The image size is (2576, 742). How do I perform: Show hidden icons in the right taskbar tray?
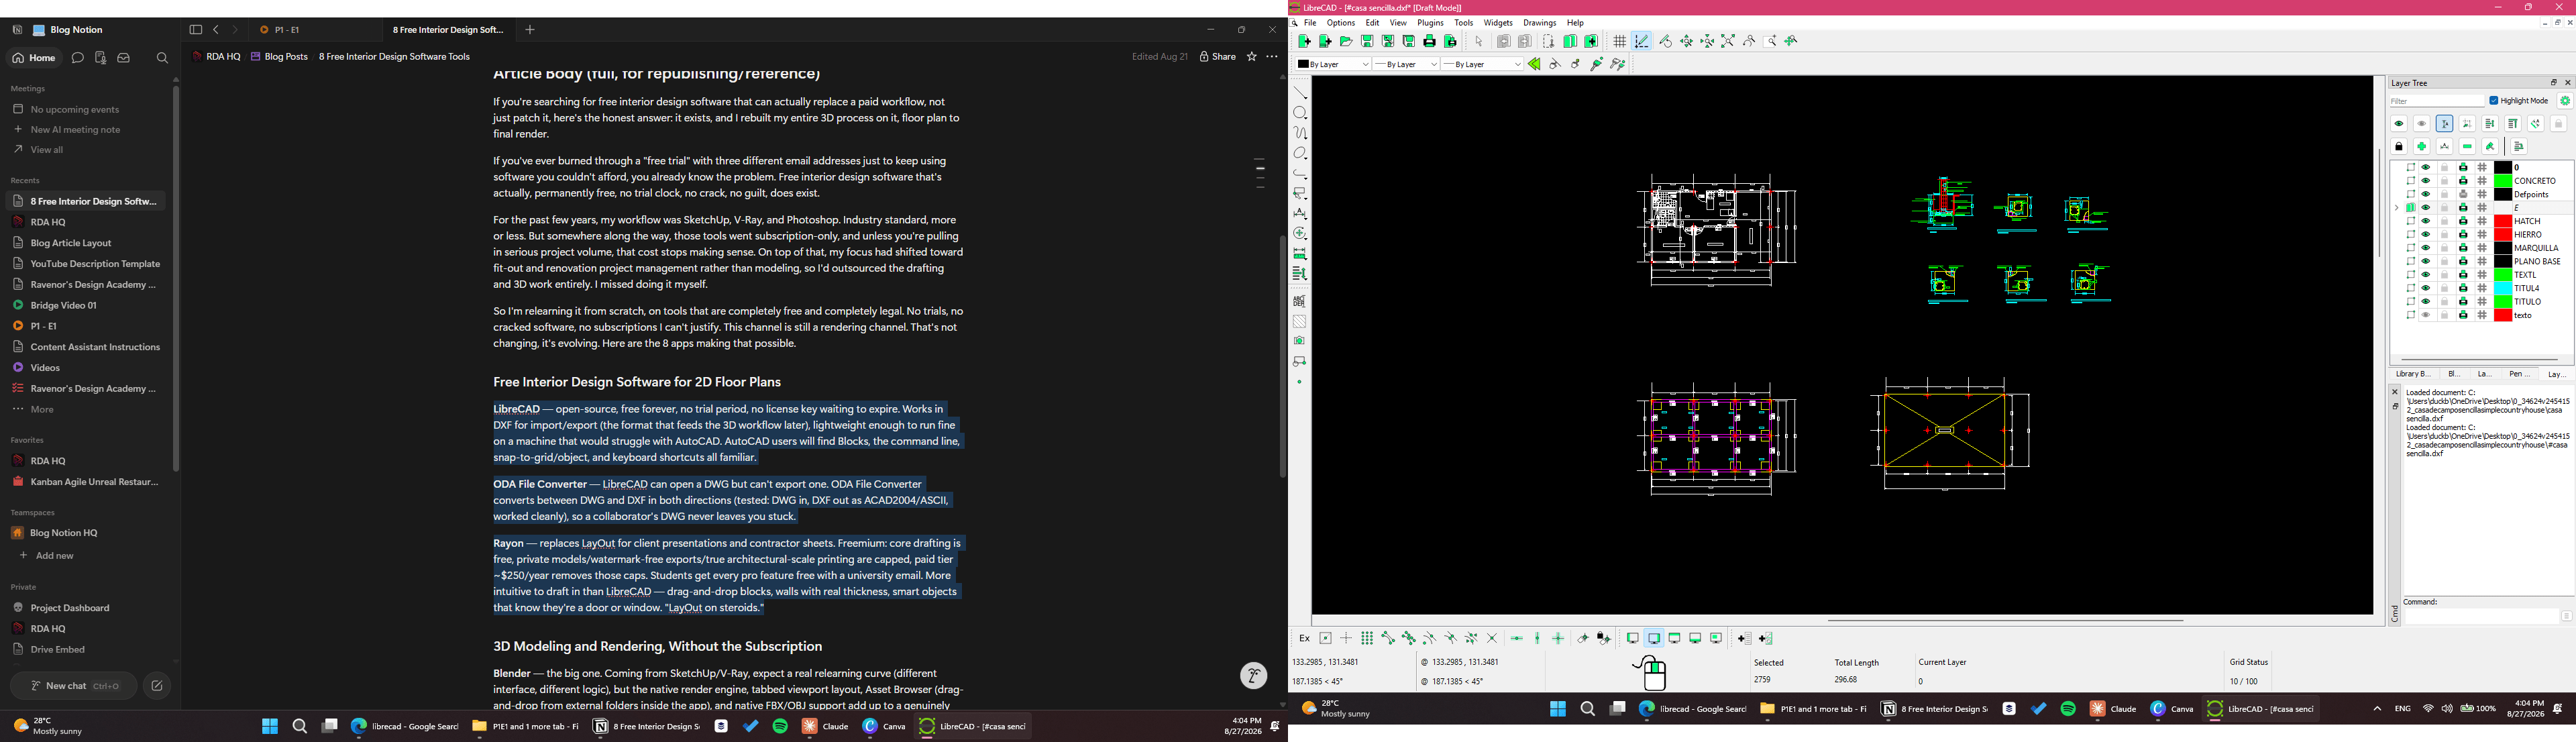click(x=2377, y=709)
